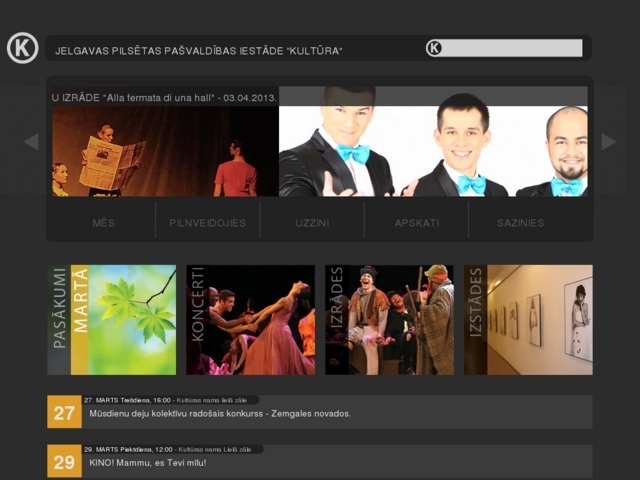Open the Izstādes gallery tile
Image resolution: width=640 pixels, height=480 pixels.
coord(528,320)
